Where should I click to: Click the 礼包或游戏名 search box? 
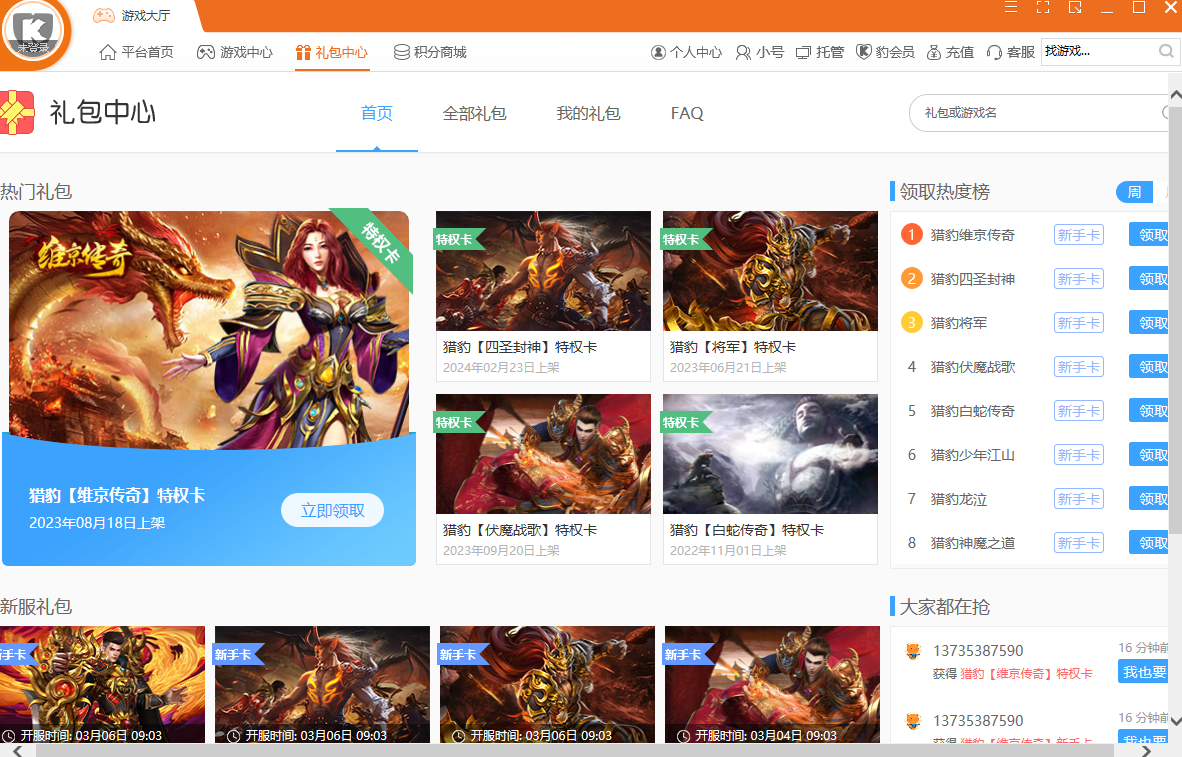(x=1040, y=112)
